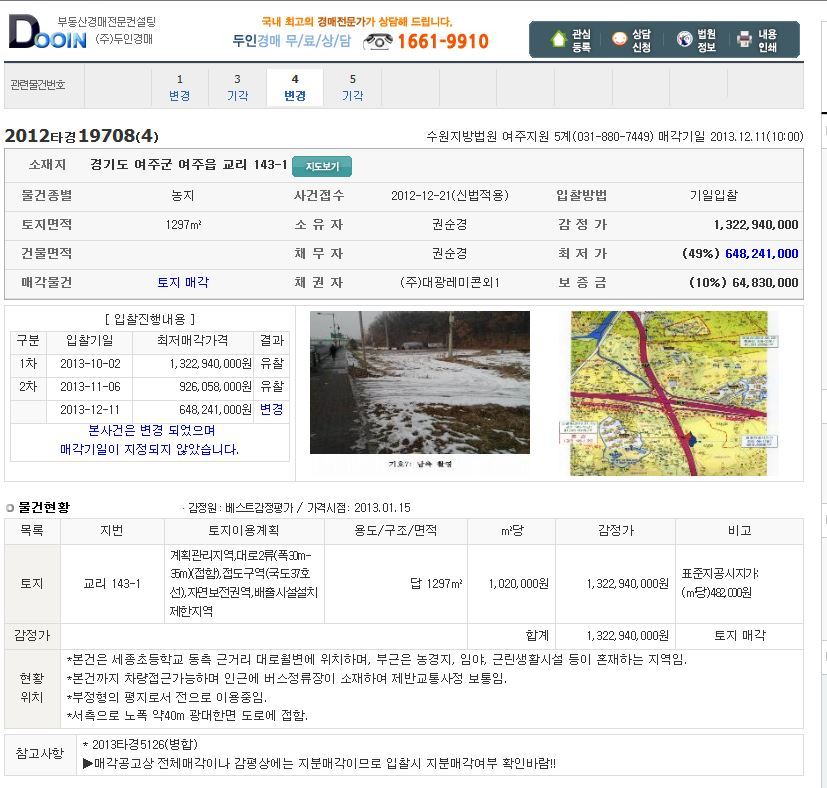Click the 관심등록 house icon
Viewport: 827px width, 788px height.
559,40
